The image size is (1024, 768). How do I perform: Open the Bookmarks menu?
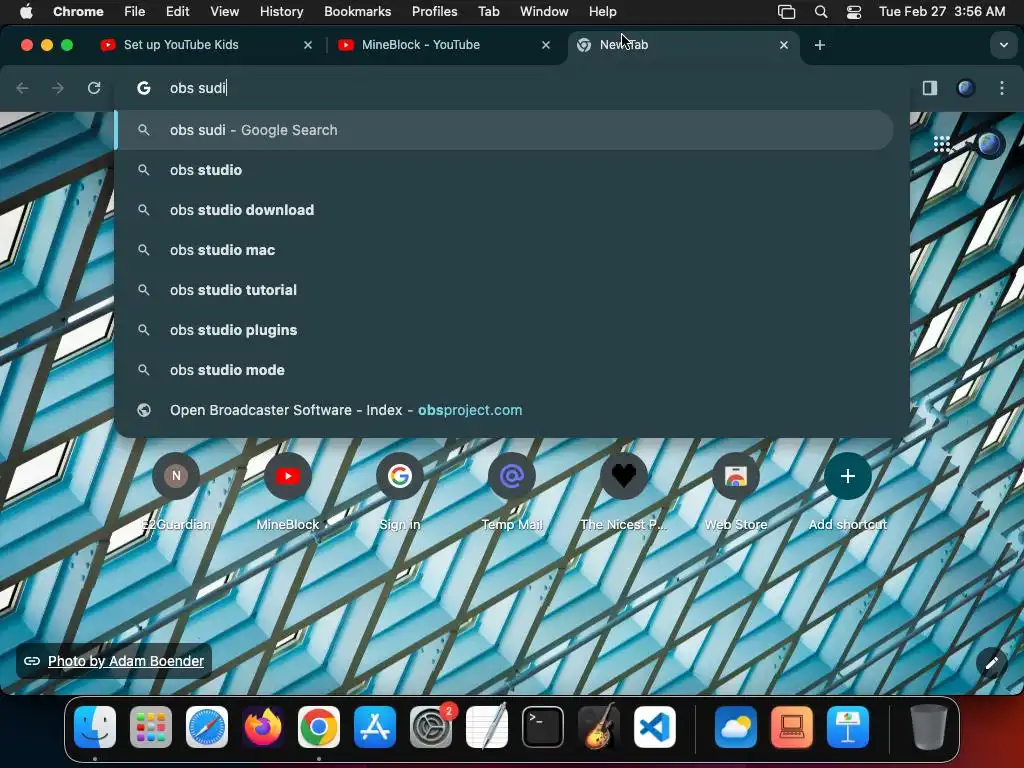click(357, 12)
